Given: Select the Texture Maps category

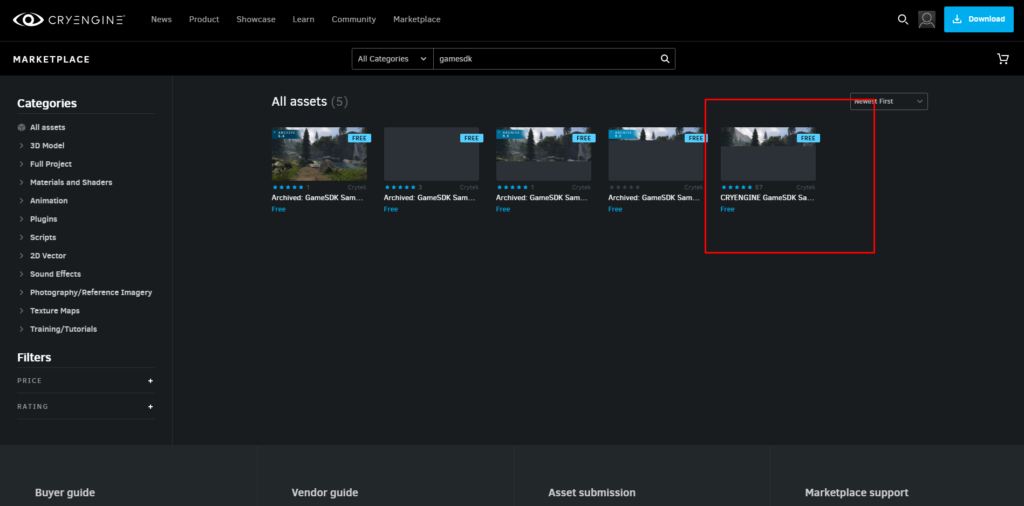Looking at the screenshot, I should (x=54, y=310).
